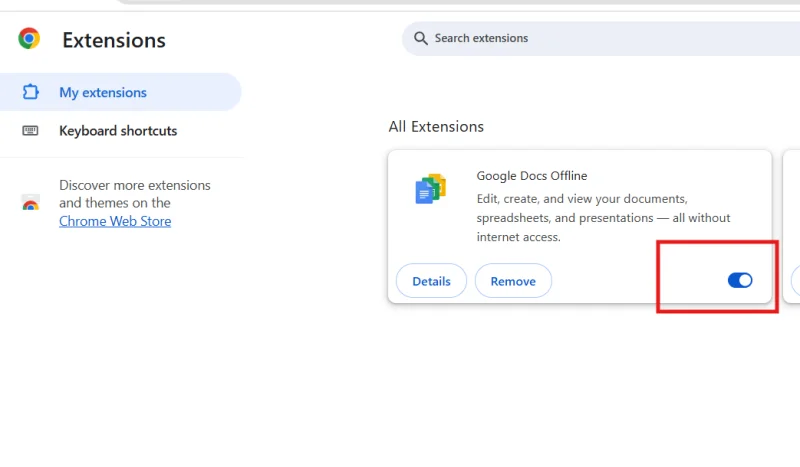Disable the Google Docs Offline toggle
This screenshot has width=800, height=467.
point(740,280)
